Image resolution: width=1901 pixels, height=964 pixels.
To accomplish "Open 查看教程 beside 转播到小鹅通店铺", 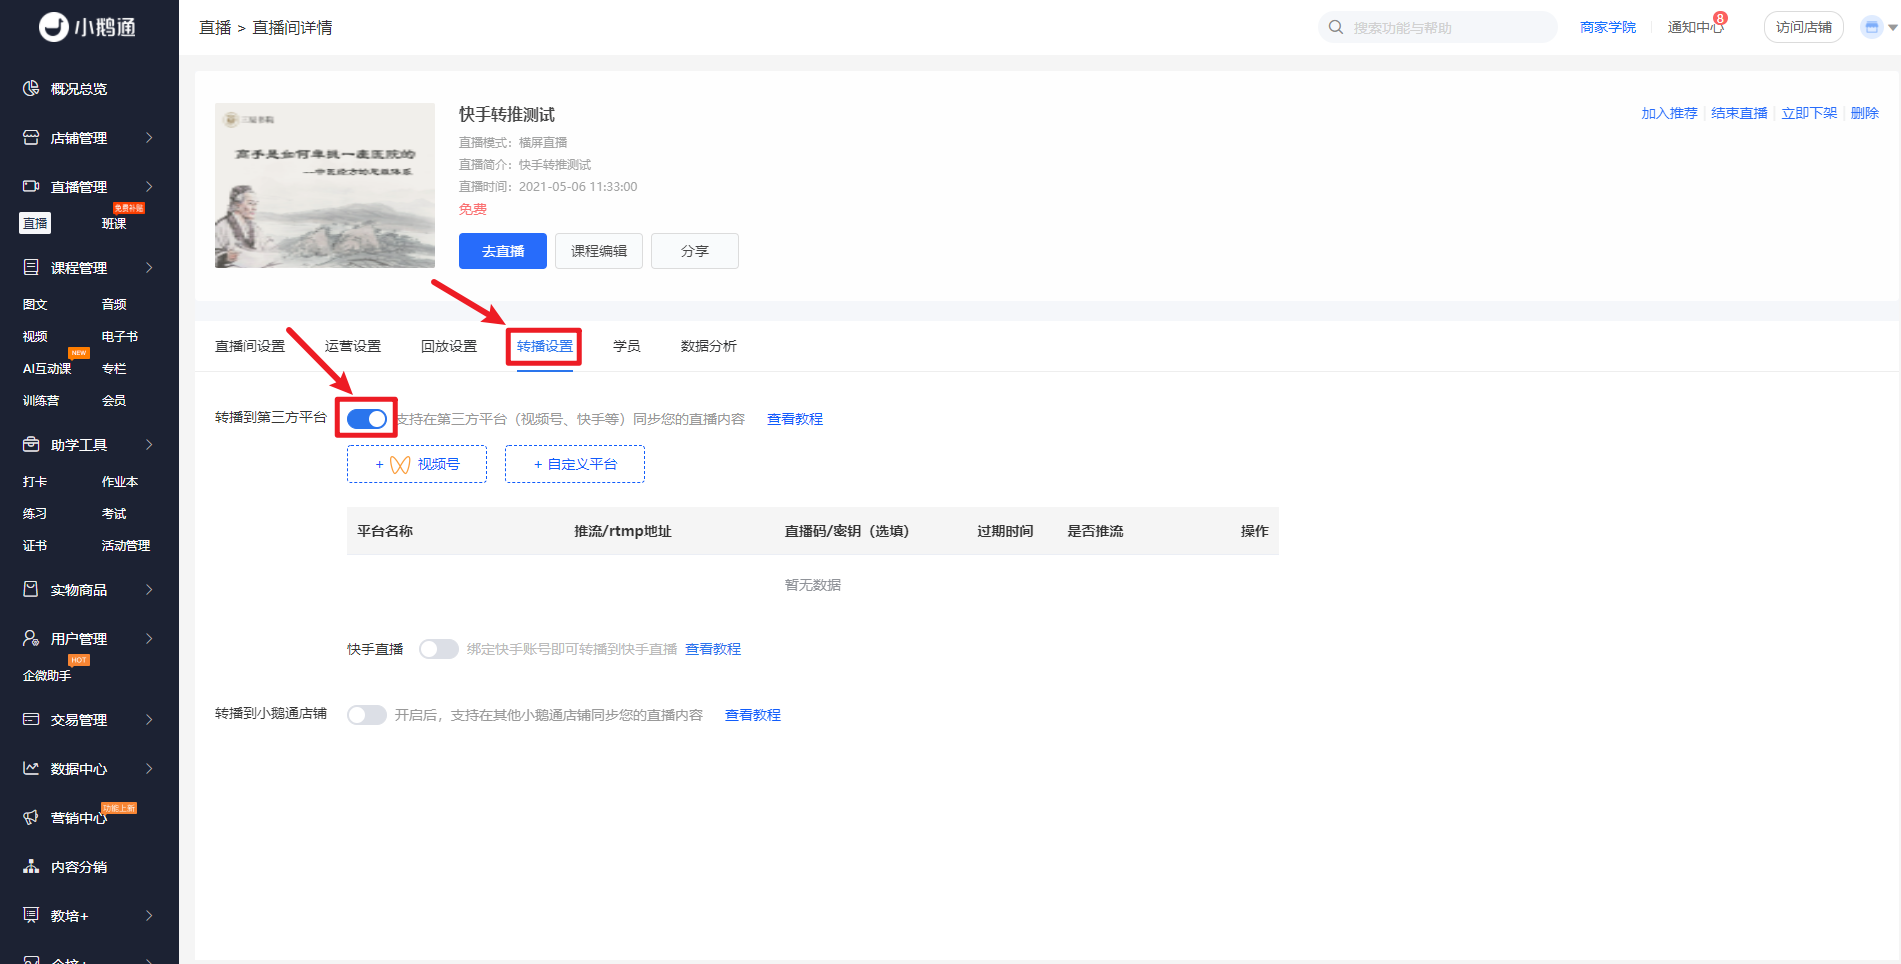I will point(753,715).
